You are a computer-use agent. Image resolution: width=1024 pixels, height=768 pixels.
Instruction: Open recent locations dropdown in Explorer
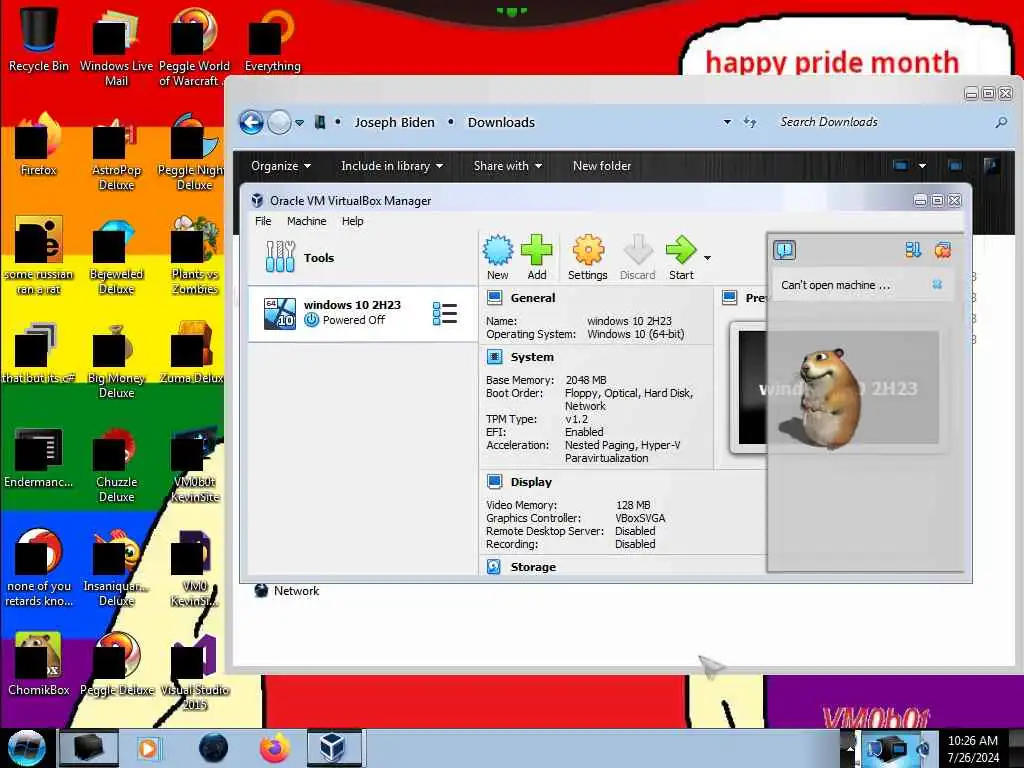[299, 123]
